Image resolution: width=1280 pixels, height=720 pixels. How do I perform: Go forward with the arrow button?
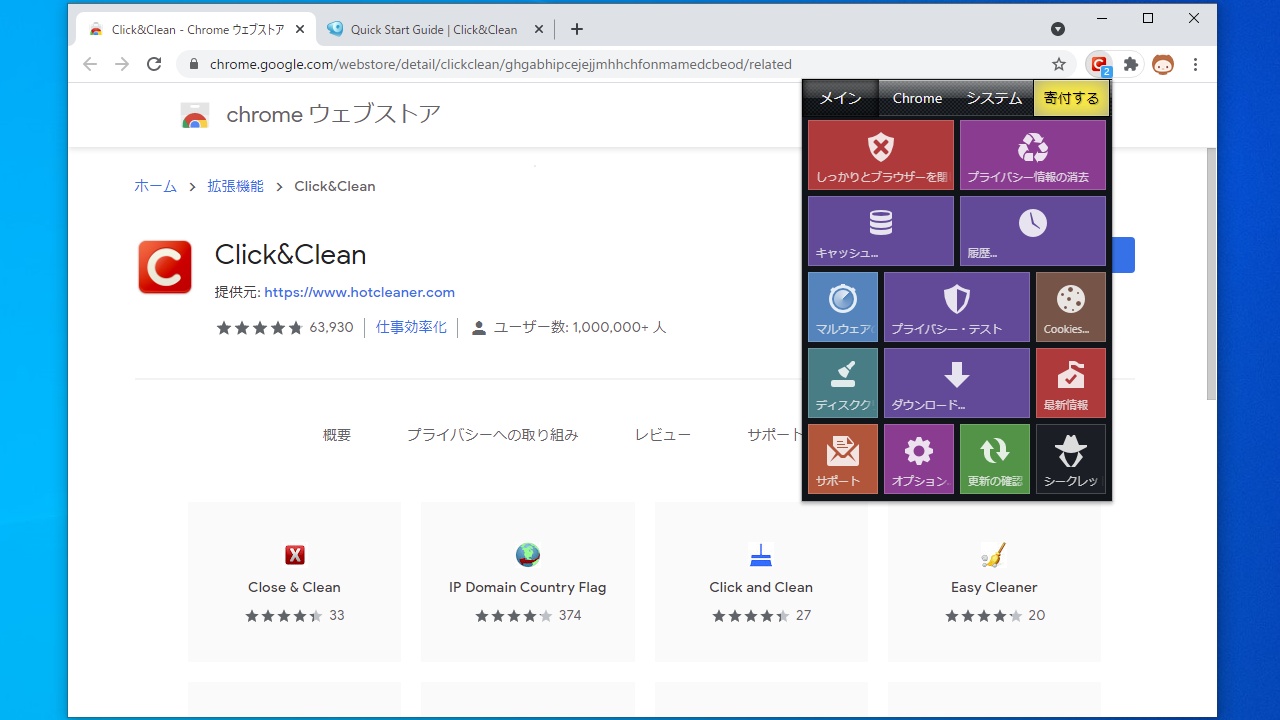click(x=122, y=64)
